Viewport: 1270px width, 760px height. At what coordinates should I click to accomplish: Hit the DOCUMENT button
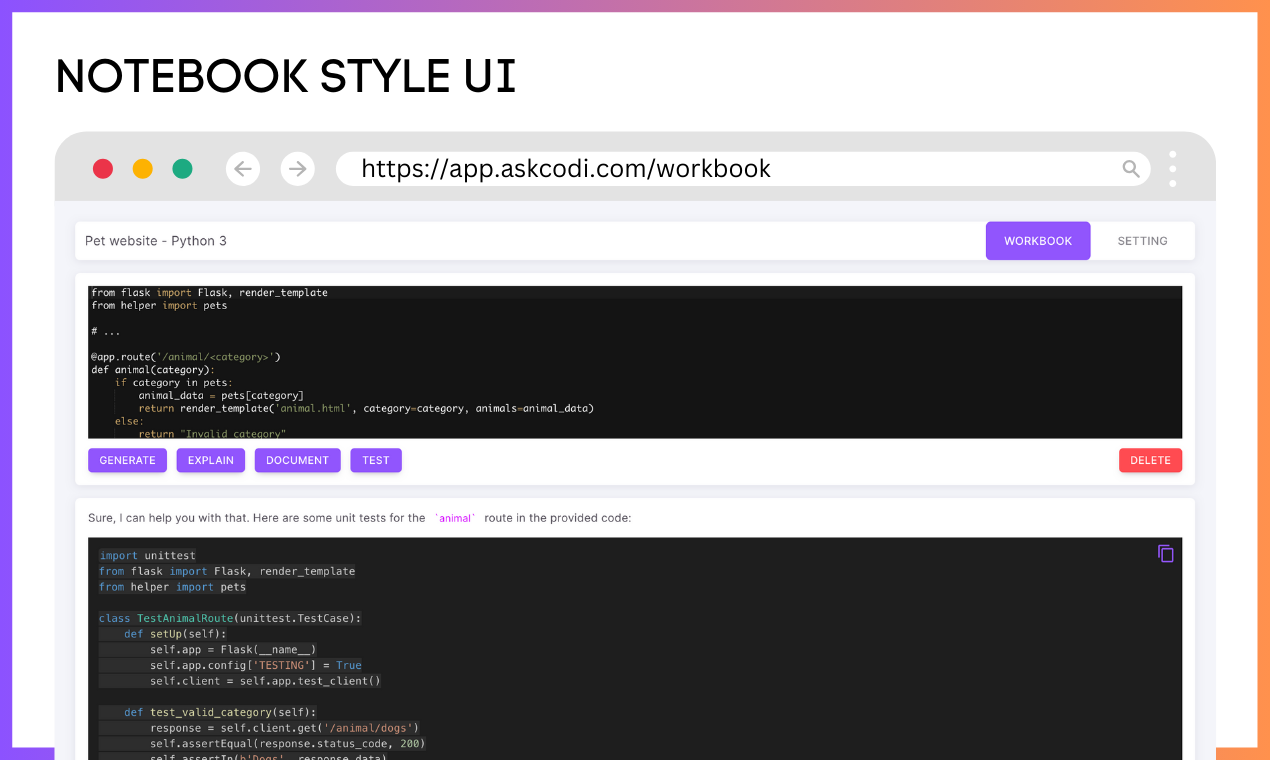click(297, 460)
